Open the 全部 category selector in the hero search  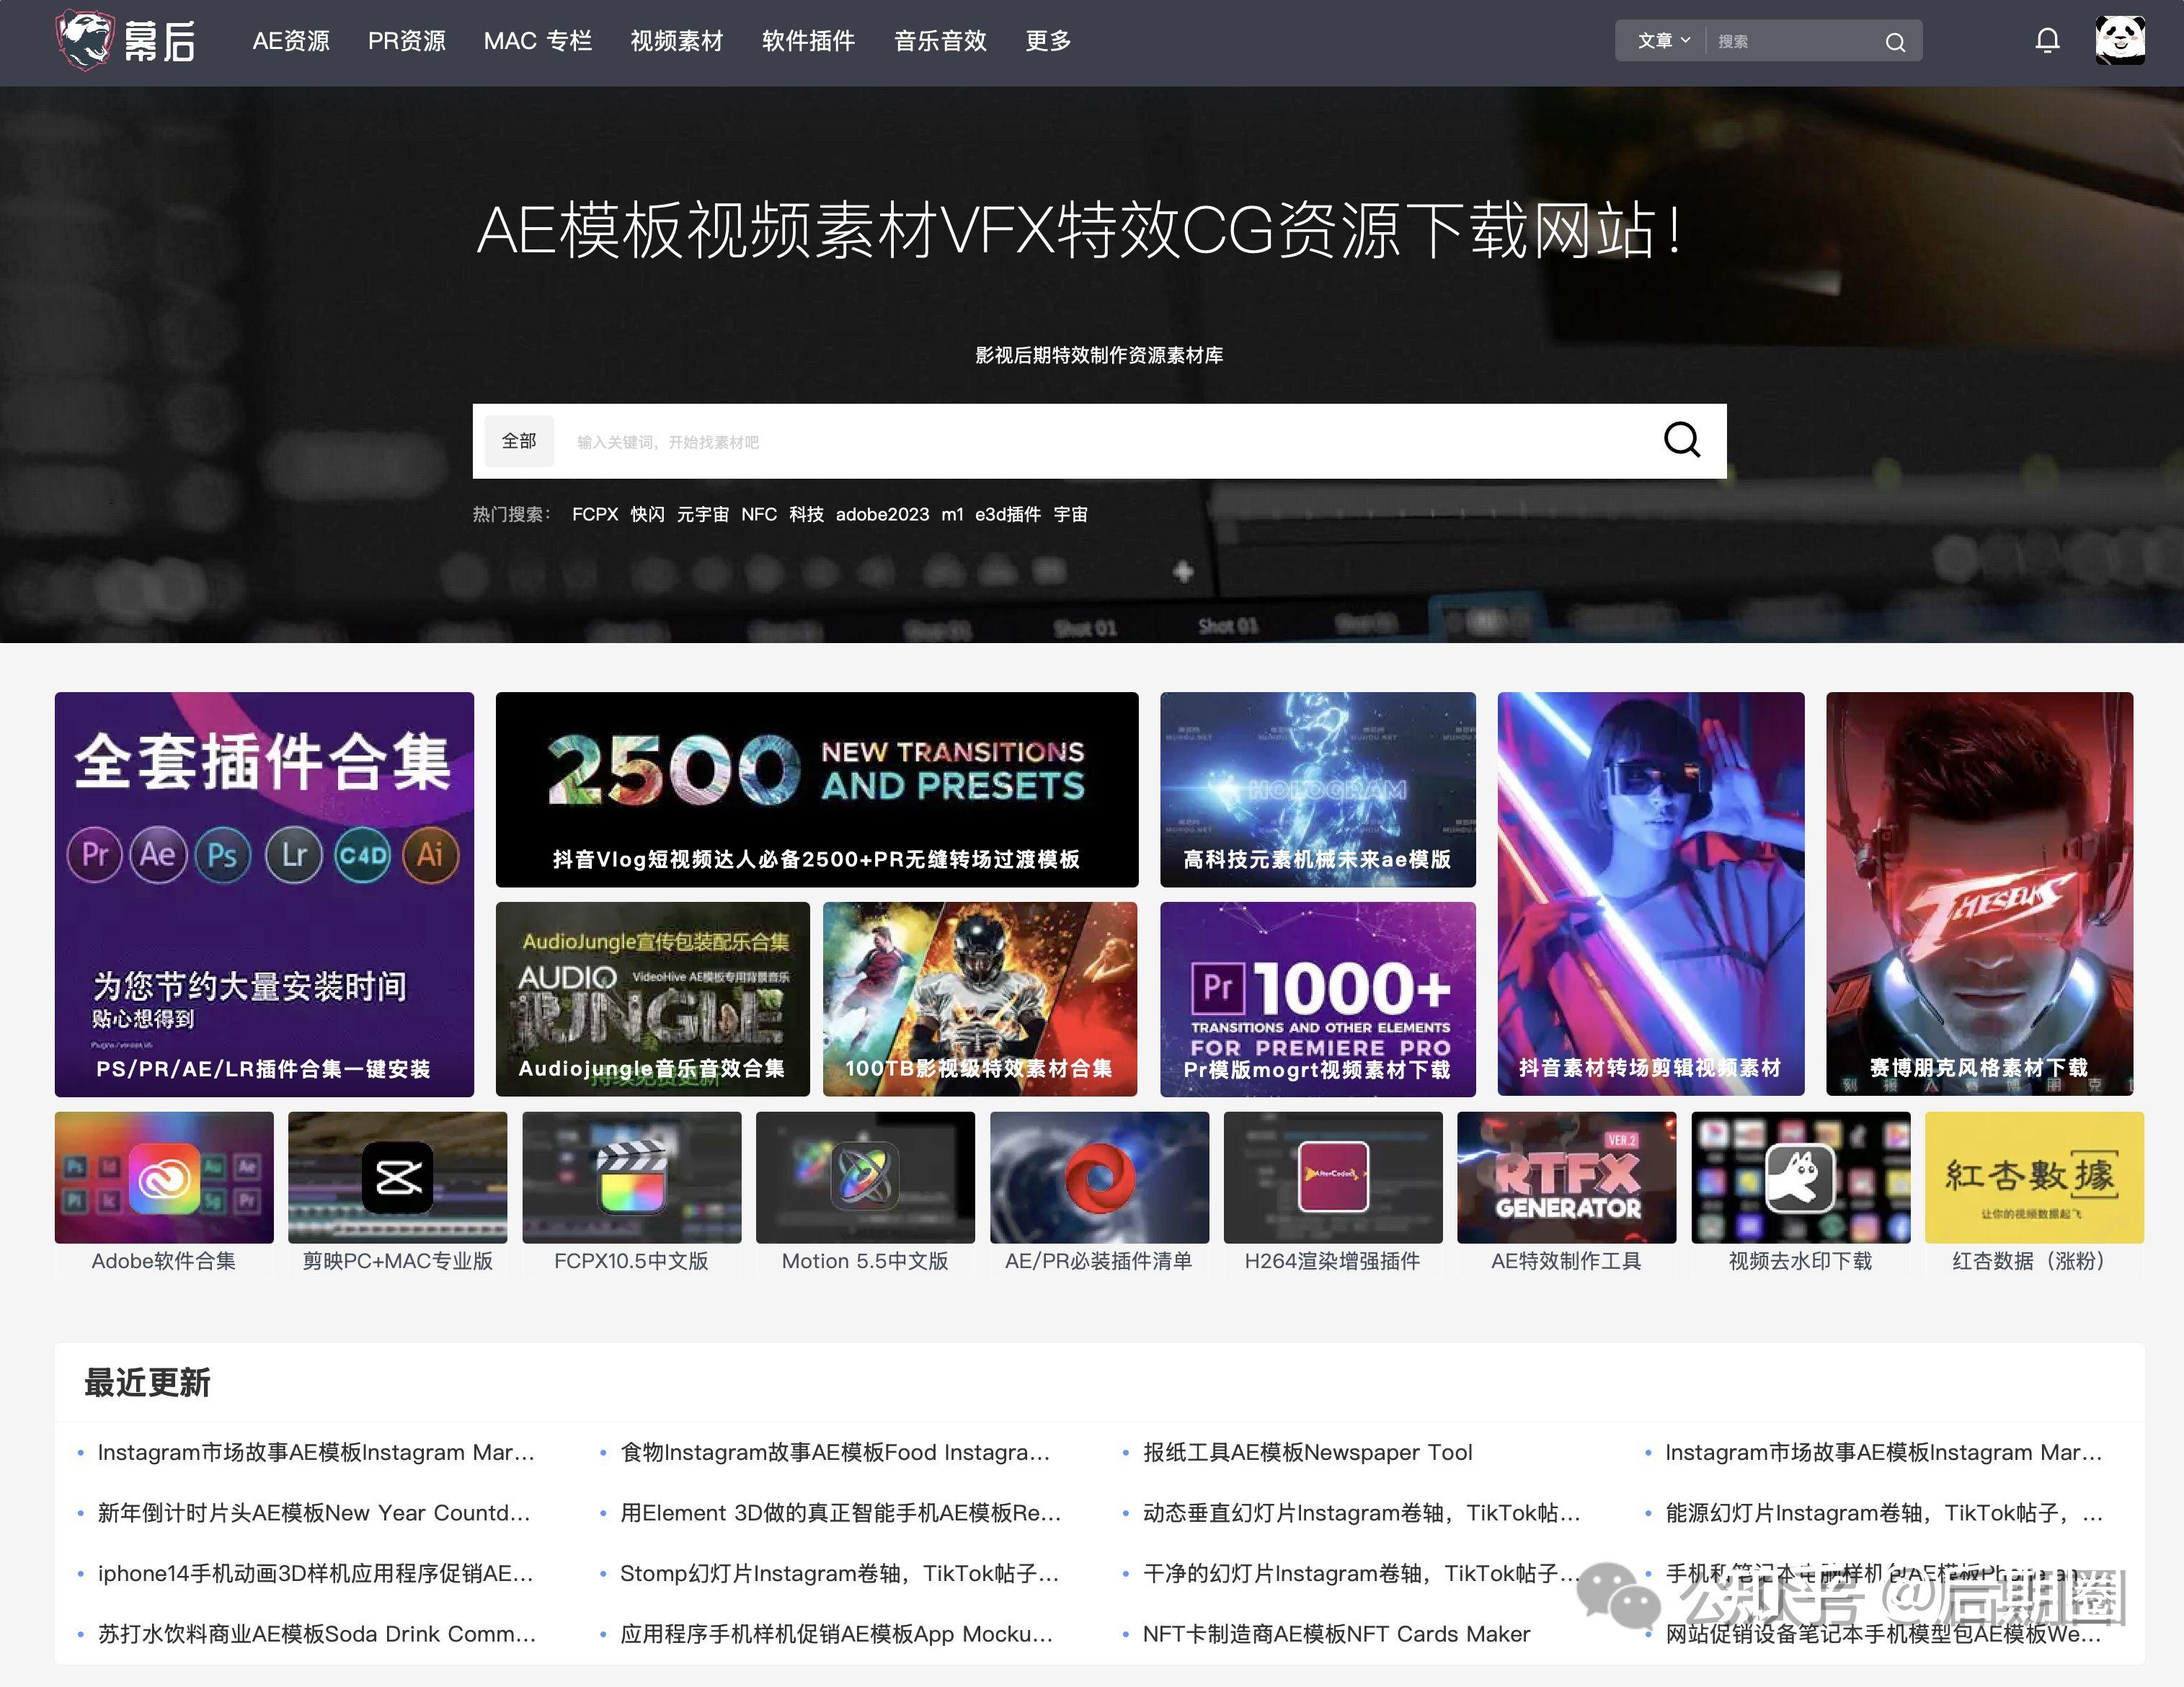coord(519,441)
